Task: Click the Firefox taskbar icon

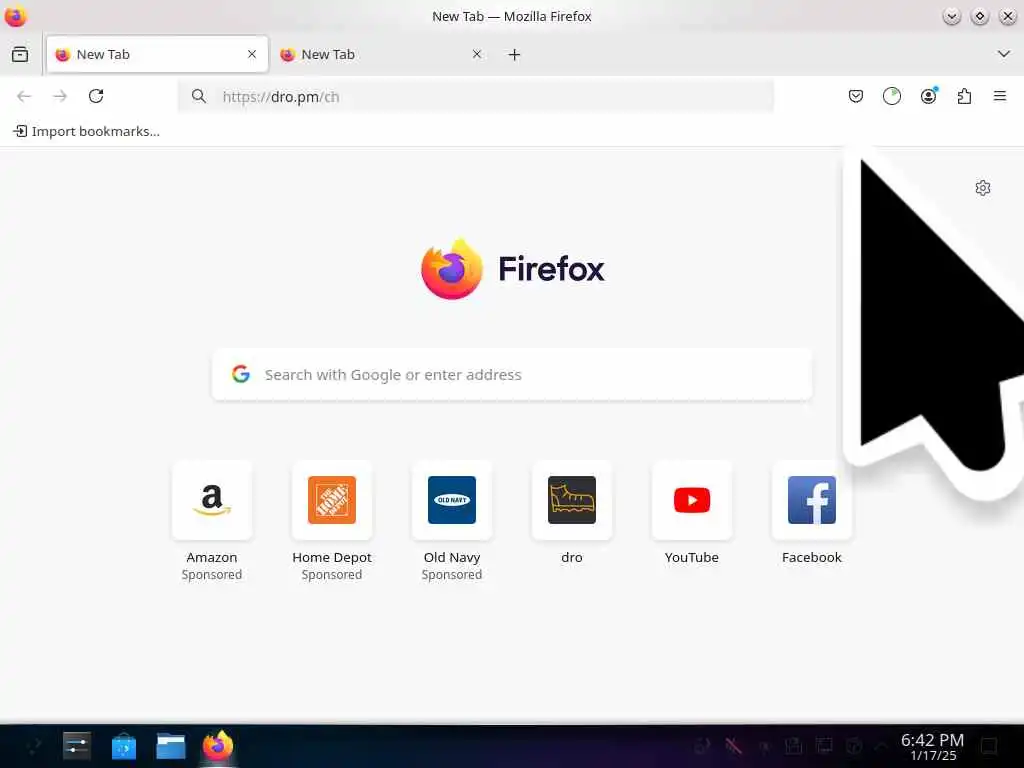Action: [217, 746]
